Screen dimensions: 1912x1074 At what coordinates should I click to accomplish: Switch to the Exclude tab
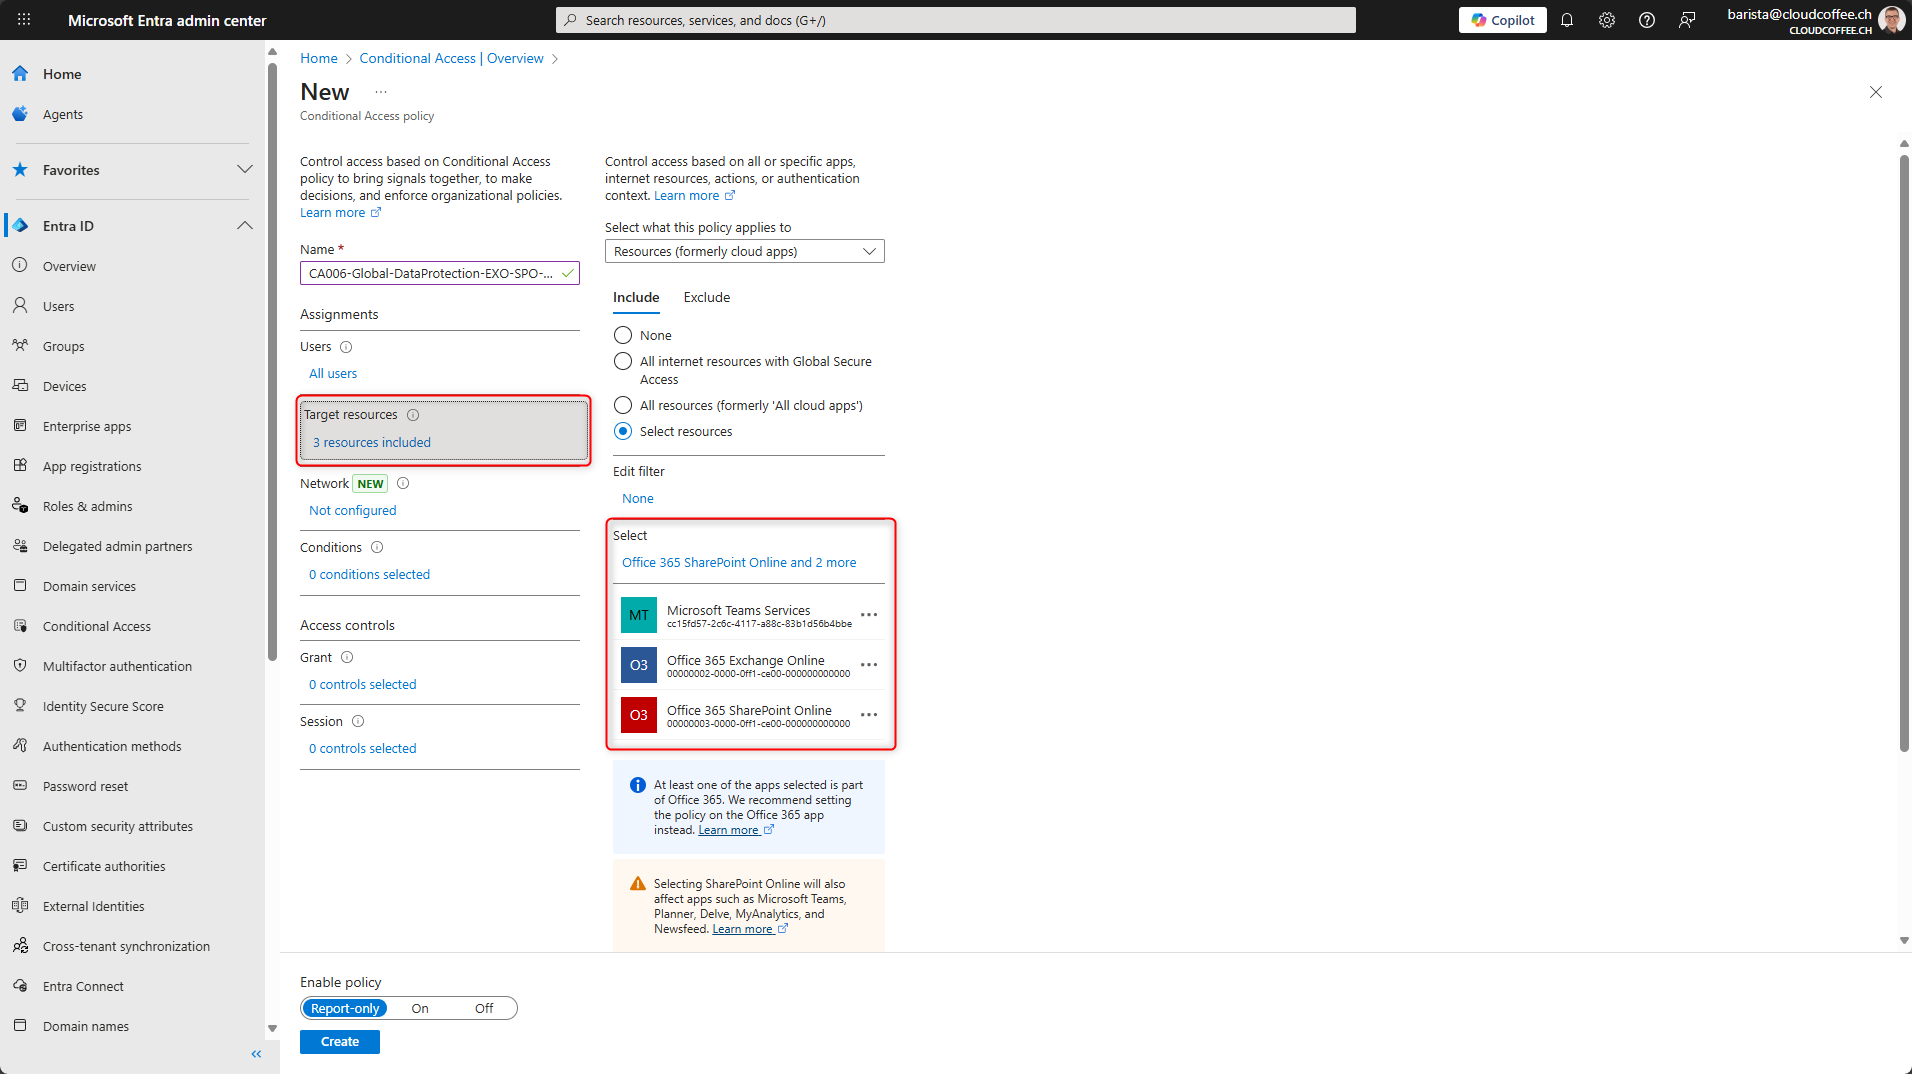click(707, 297)
